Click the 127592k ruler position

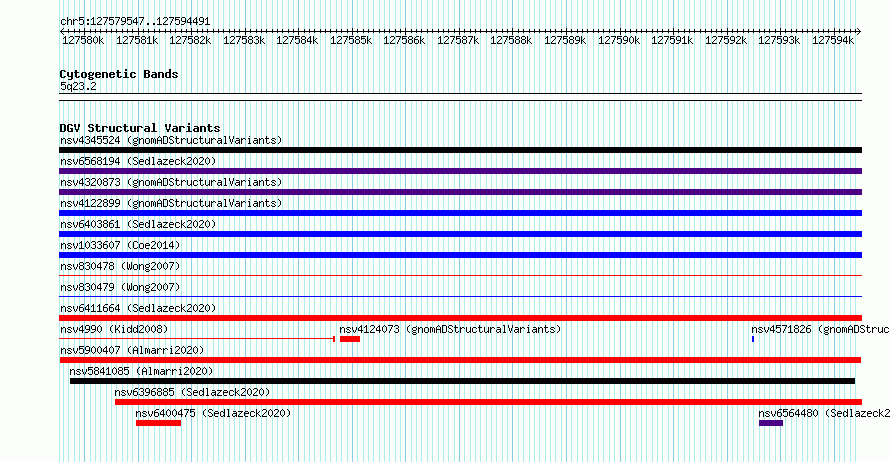pos(726,40)
